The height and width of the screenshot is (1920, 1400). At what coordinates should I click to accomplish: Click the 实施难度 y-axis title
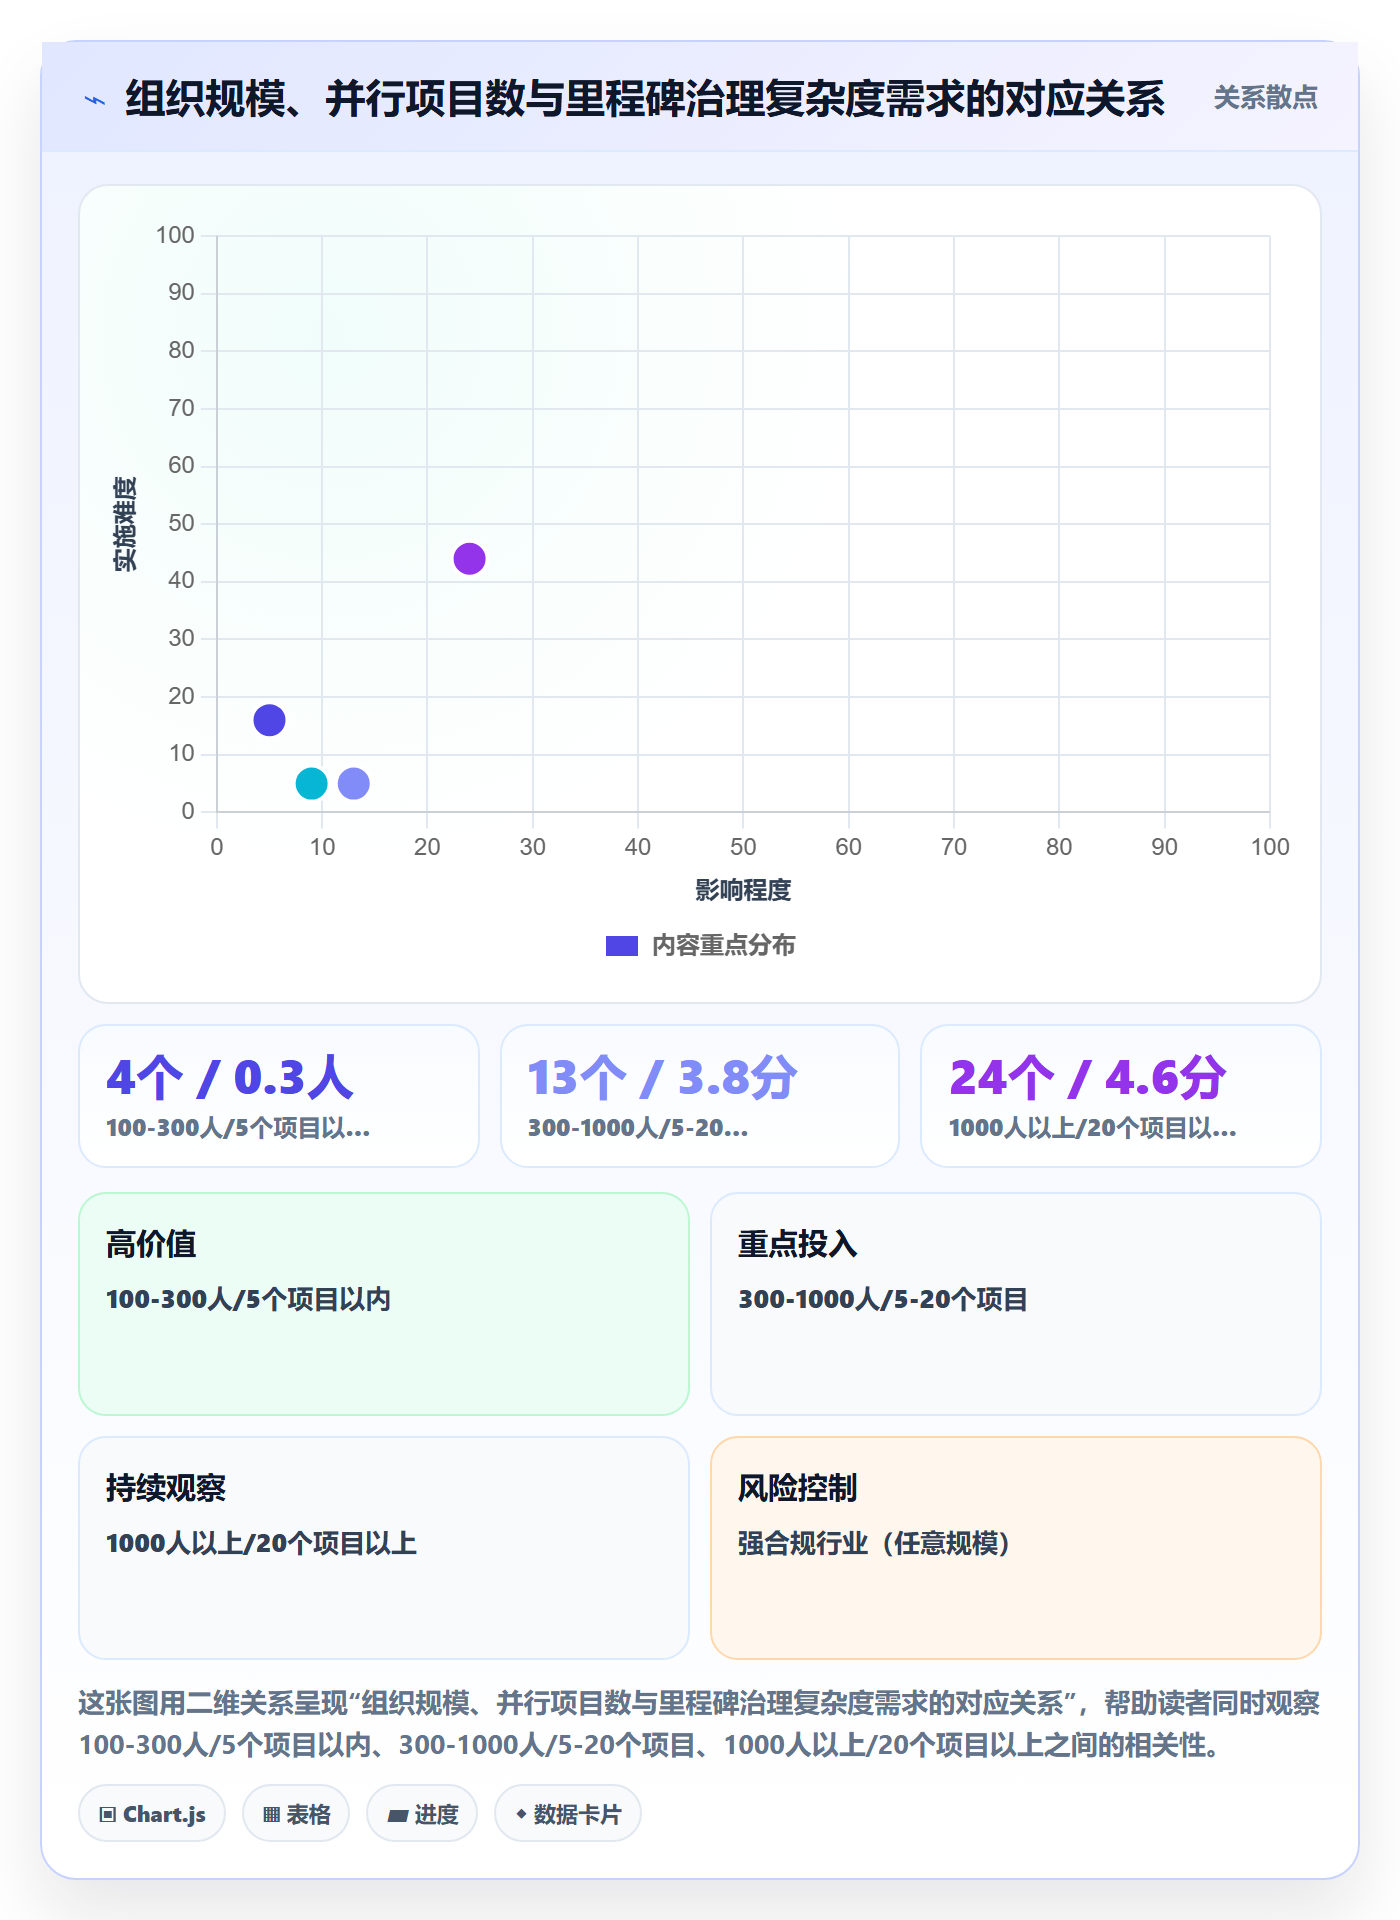coord(125,523)
